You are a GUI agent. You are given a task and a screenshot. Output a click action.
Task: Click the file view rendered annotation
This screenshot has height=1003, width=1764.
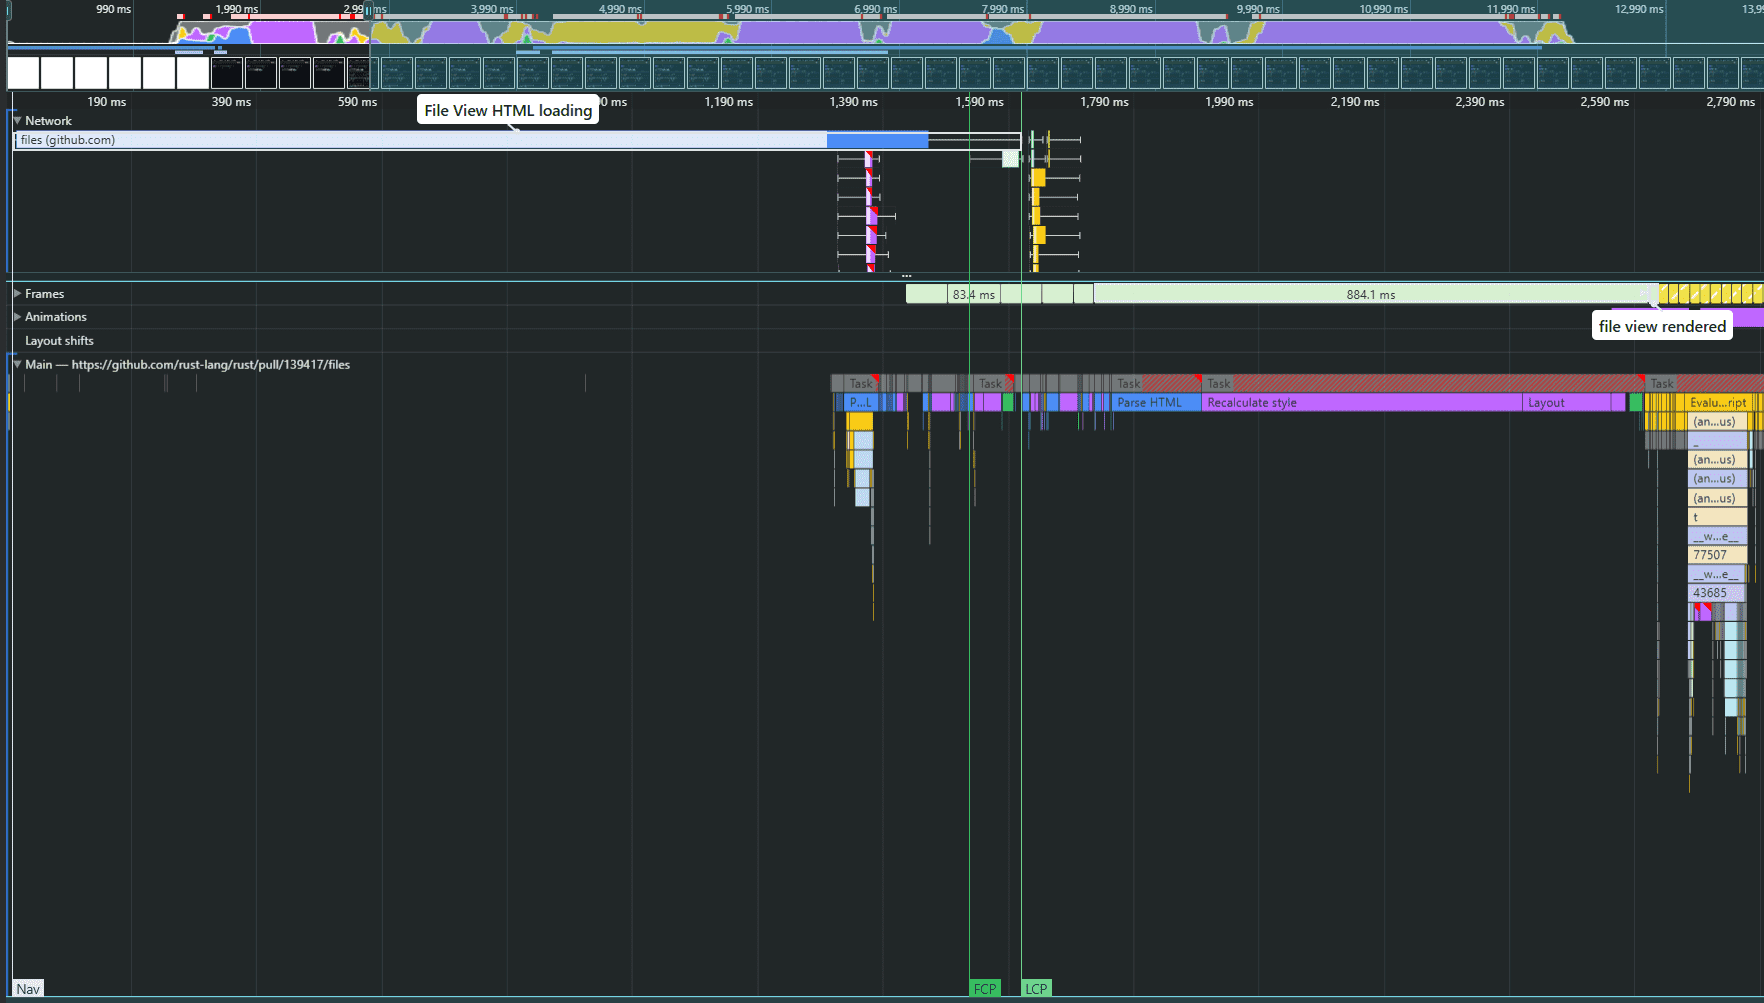[x=1661, y=326]
